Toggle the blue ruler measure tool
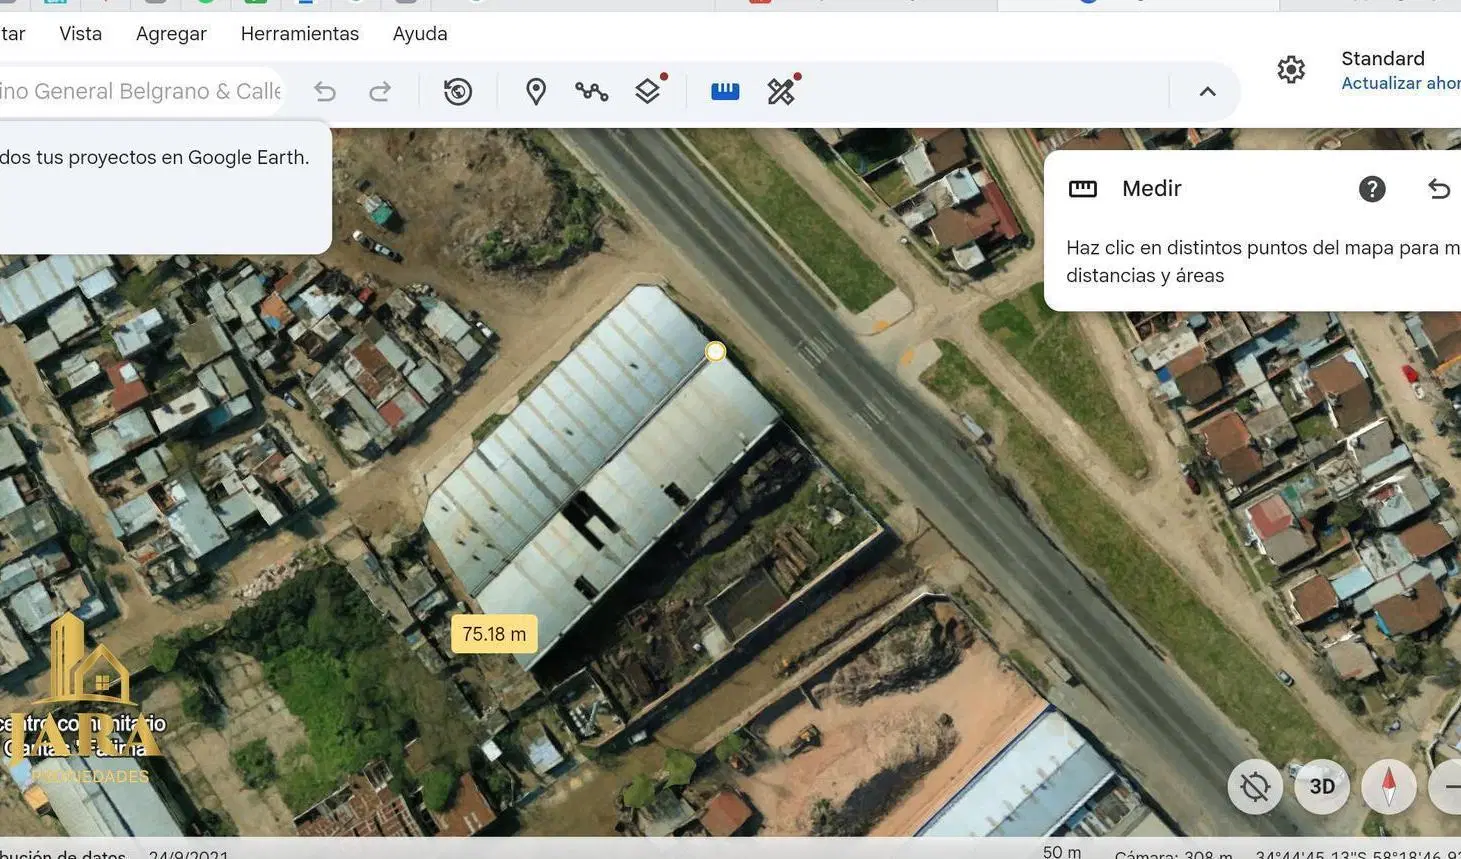This screenshot has width=1461, height=859. tap(725, 92)
